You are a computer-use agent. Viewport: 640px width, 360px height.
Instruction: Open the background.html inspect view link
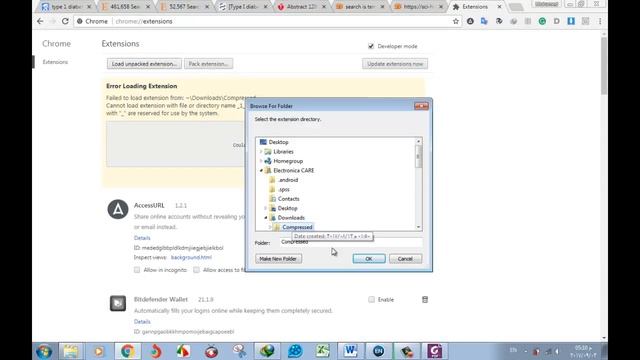point(191,257)
